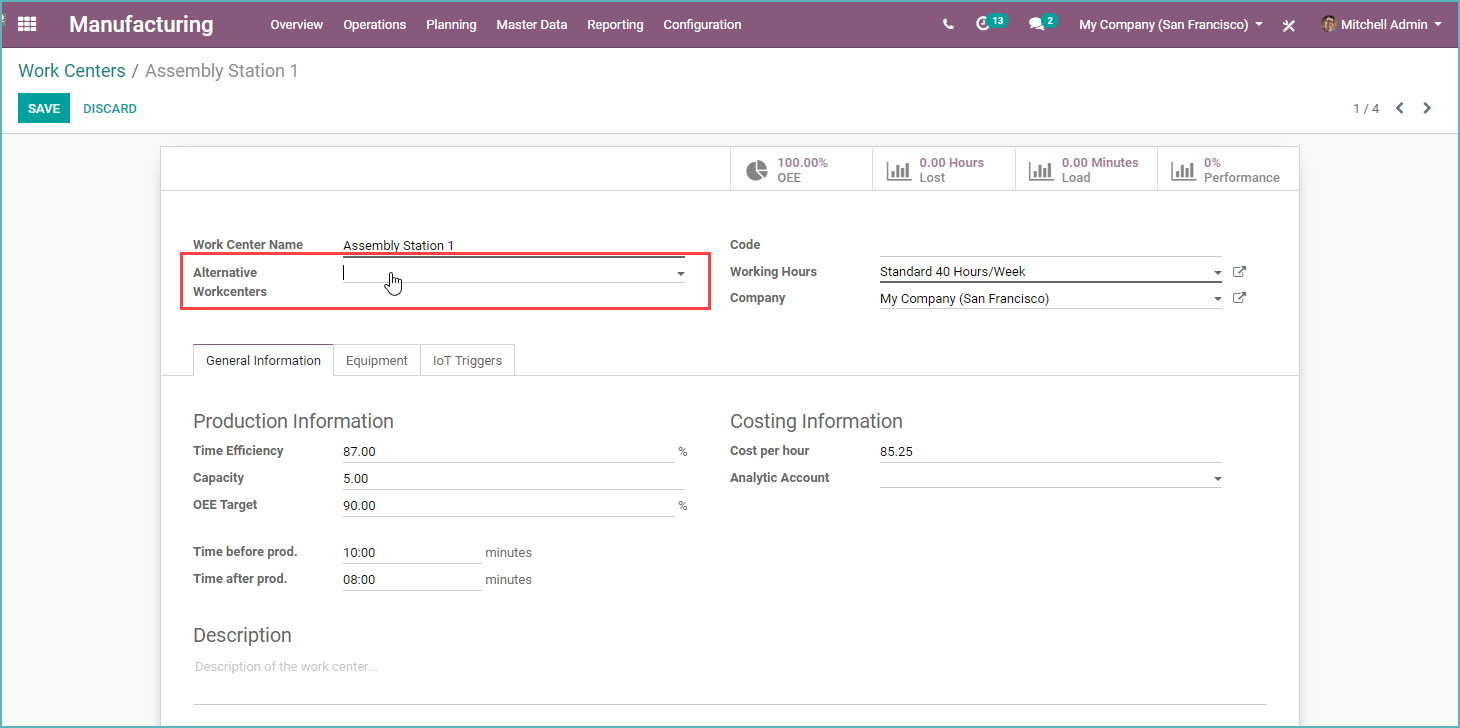Open the Reporting menu
Viewport: 1460px width, 728px height.
[x=615, y=24]
